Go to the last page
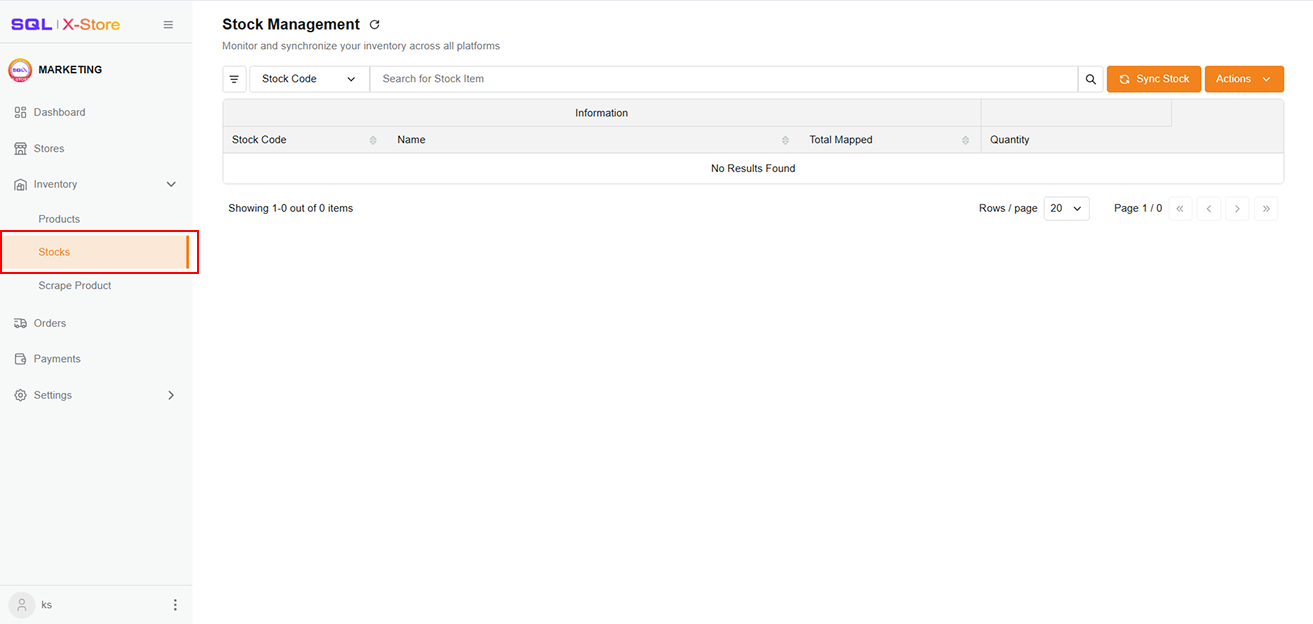Image resolution: width=1313 pixels, height=624 pixels. tap(1266, 208)
